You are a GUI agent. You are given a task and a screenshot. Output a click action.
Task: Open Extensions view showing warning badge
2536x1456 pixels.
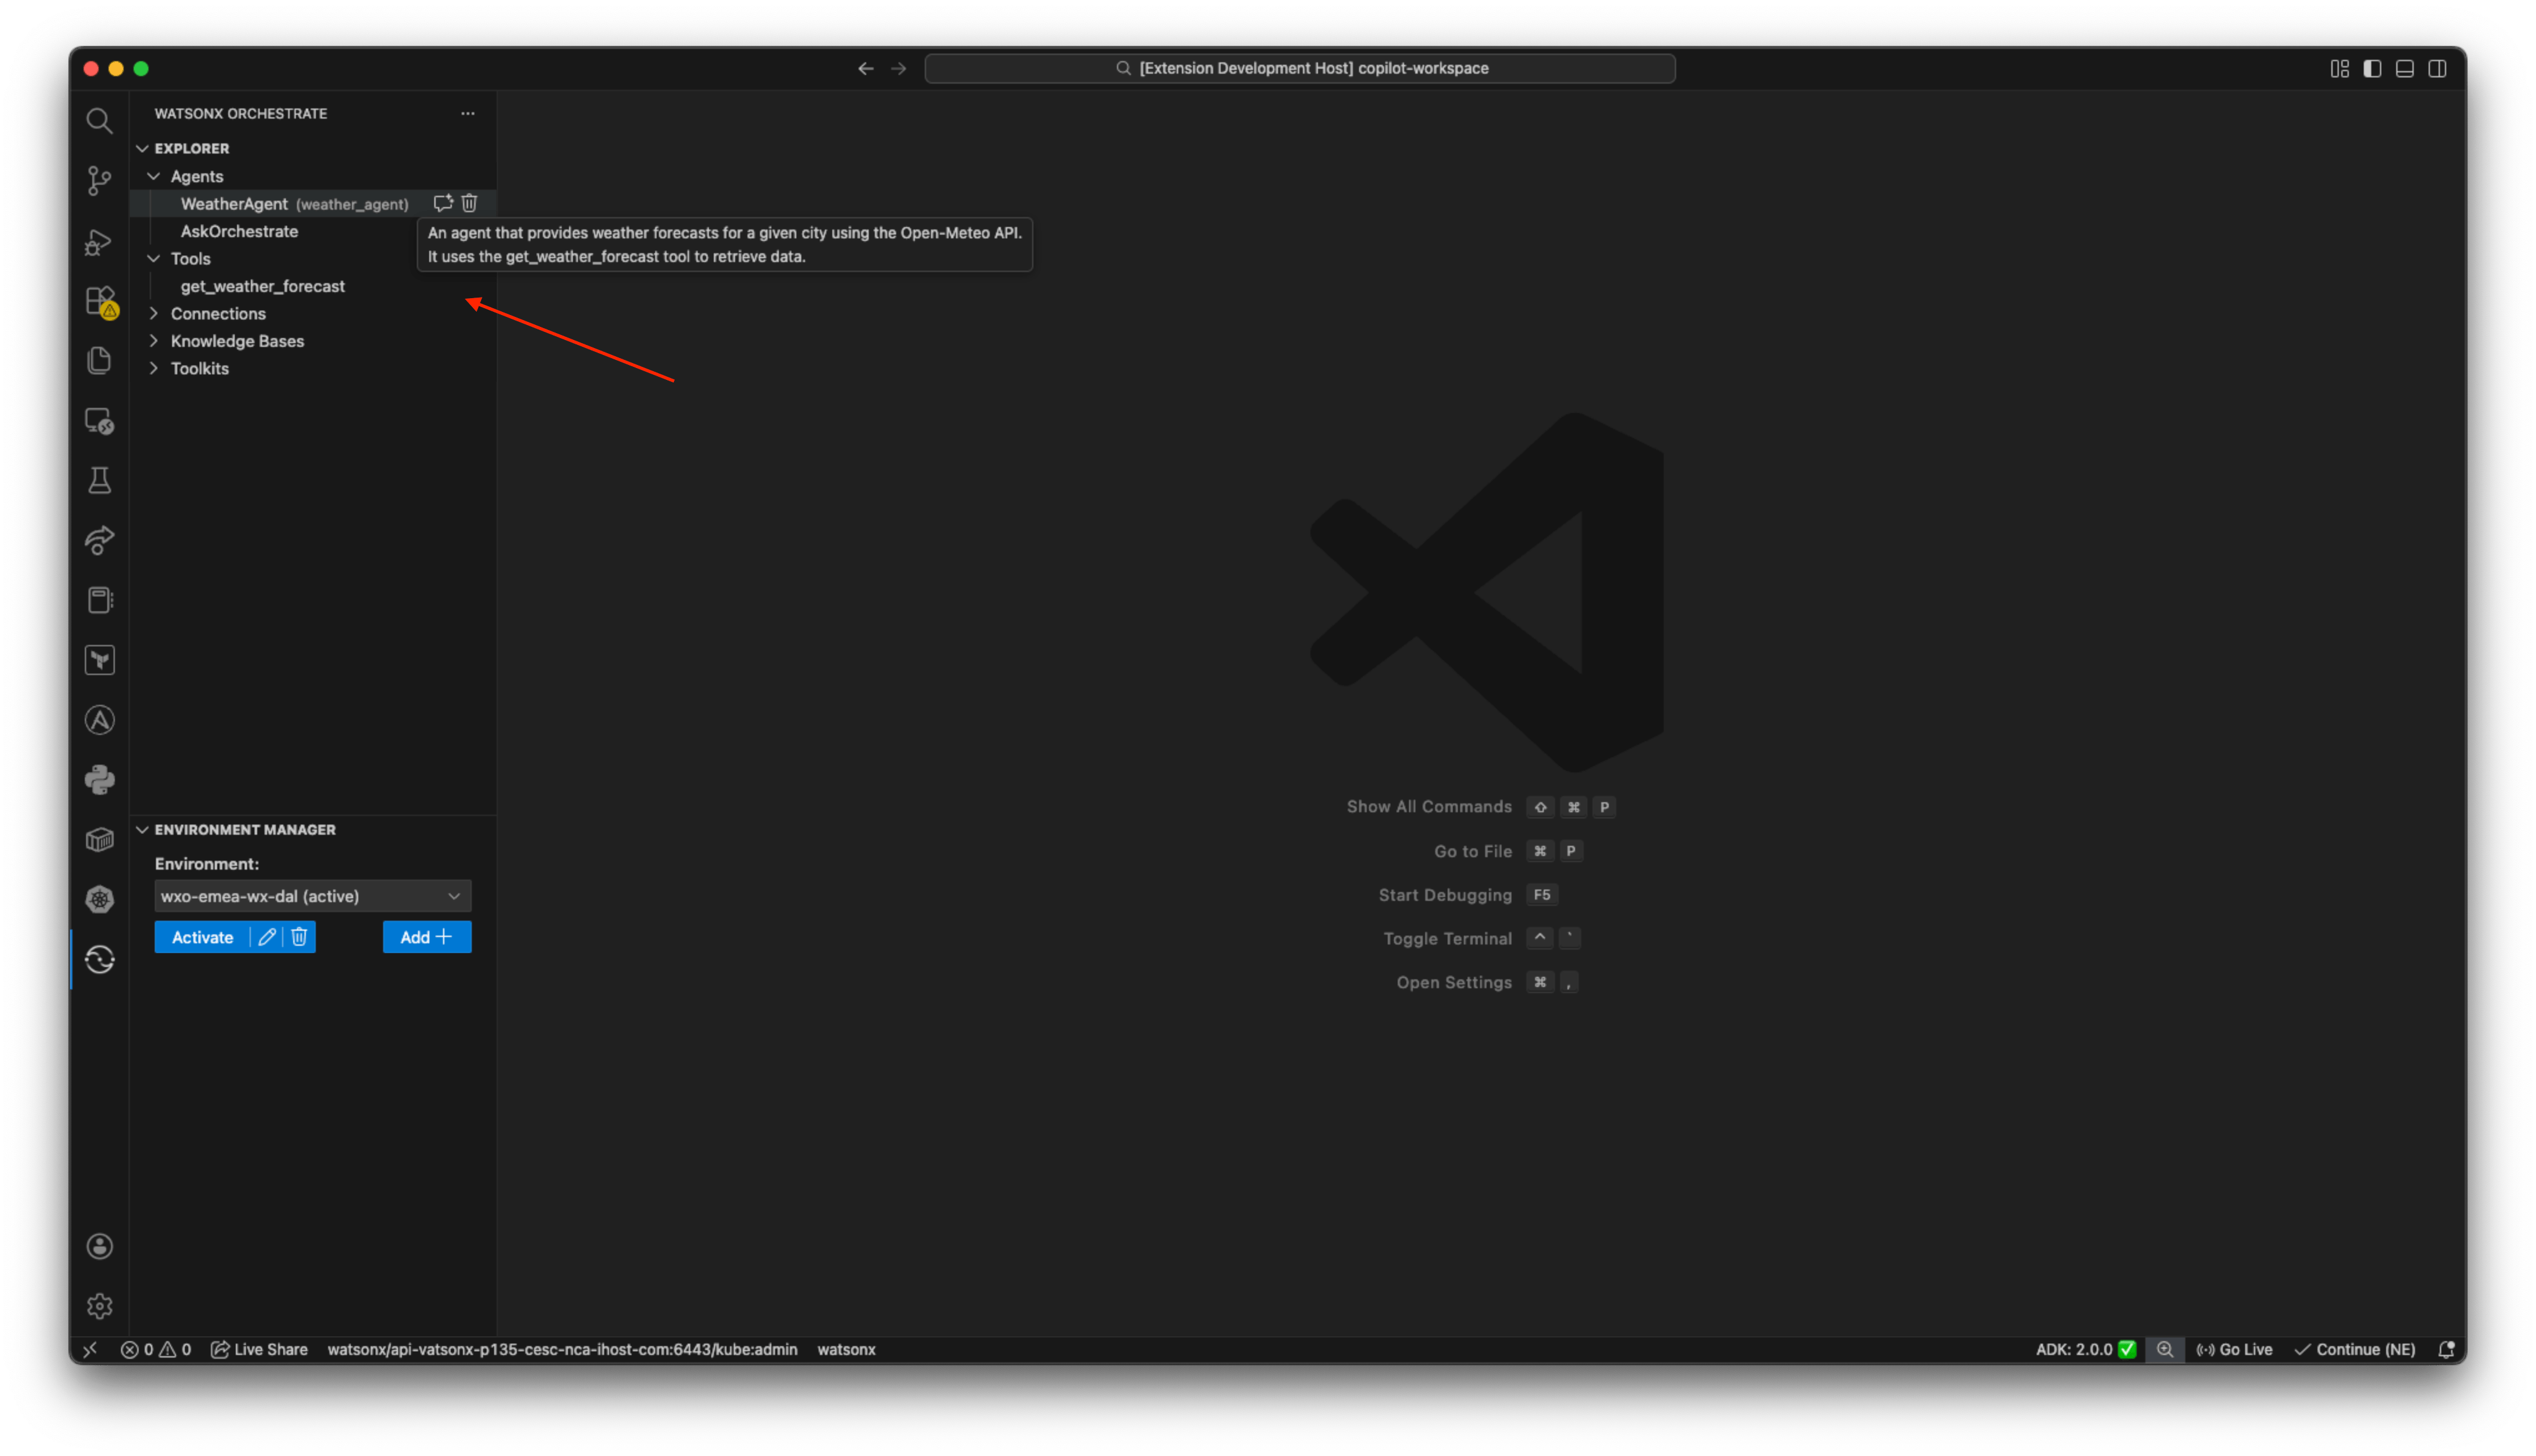pyautogui.click(x=99, y=301)
